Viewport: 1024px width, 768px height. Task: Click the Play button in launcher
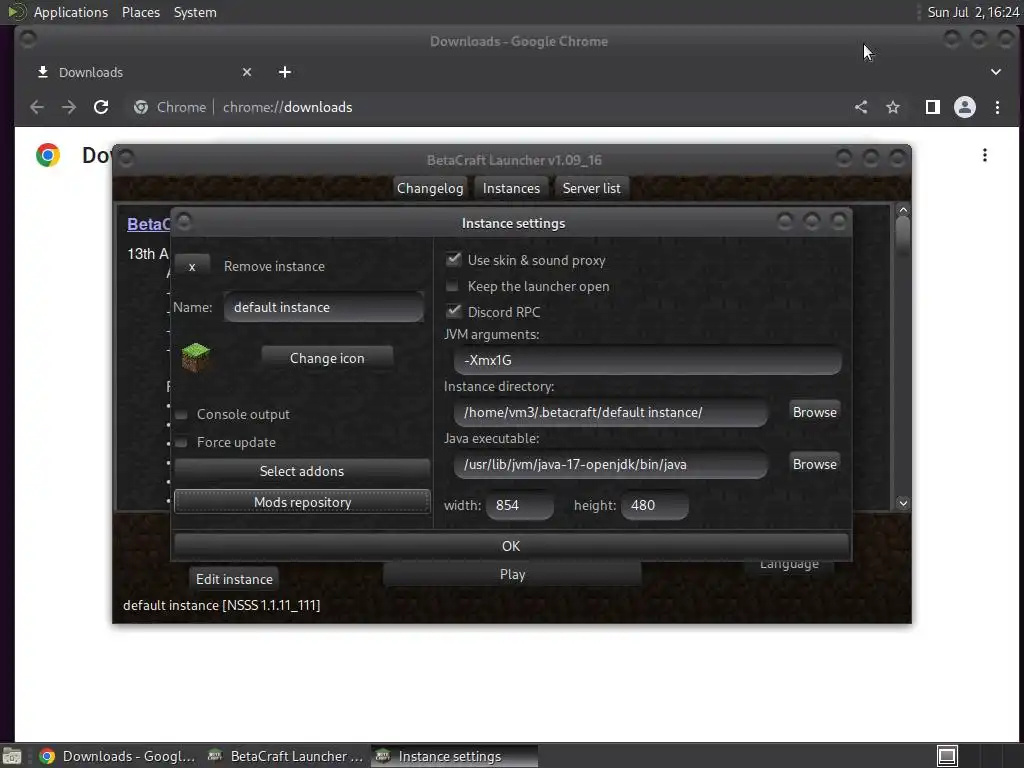click(512, 575)
